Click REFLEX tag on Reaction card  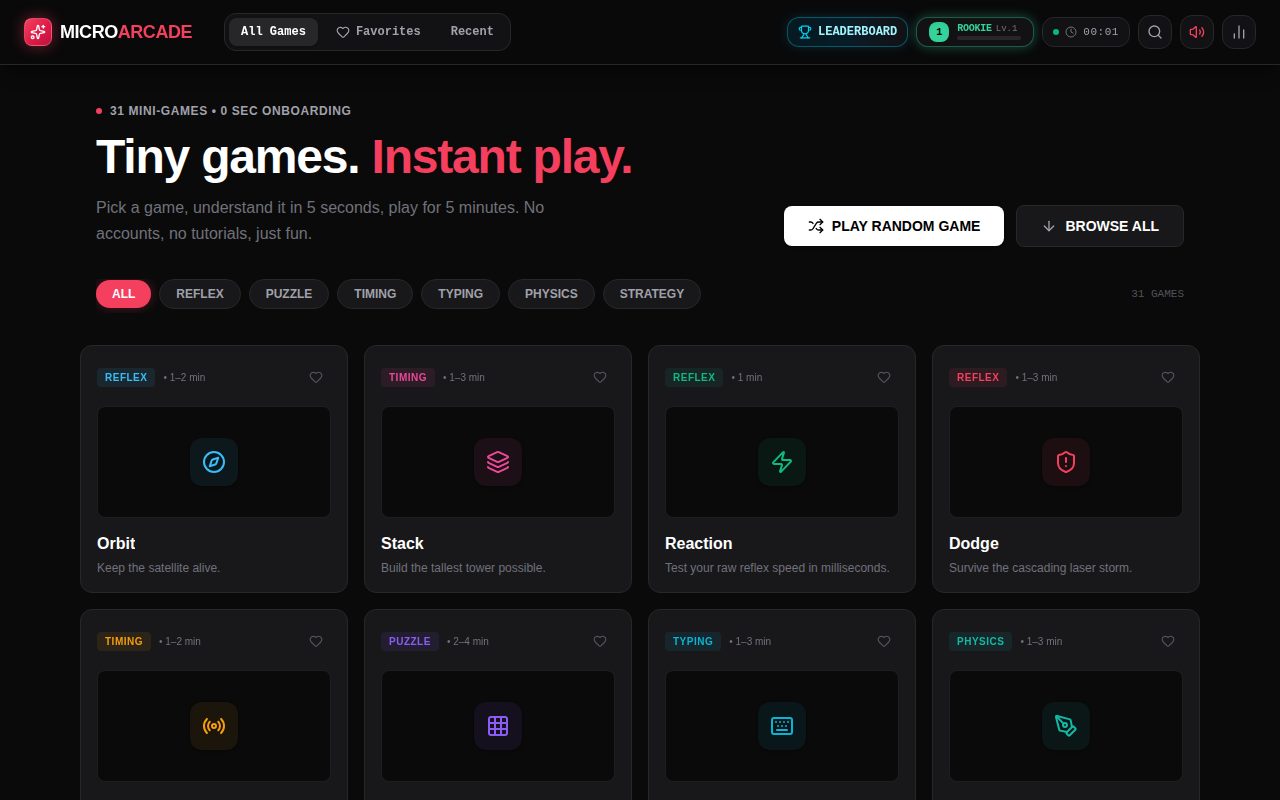coord(694,377)
